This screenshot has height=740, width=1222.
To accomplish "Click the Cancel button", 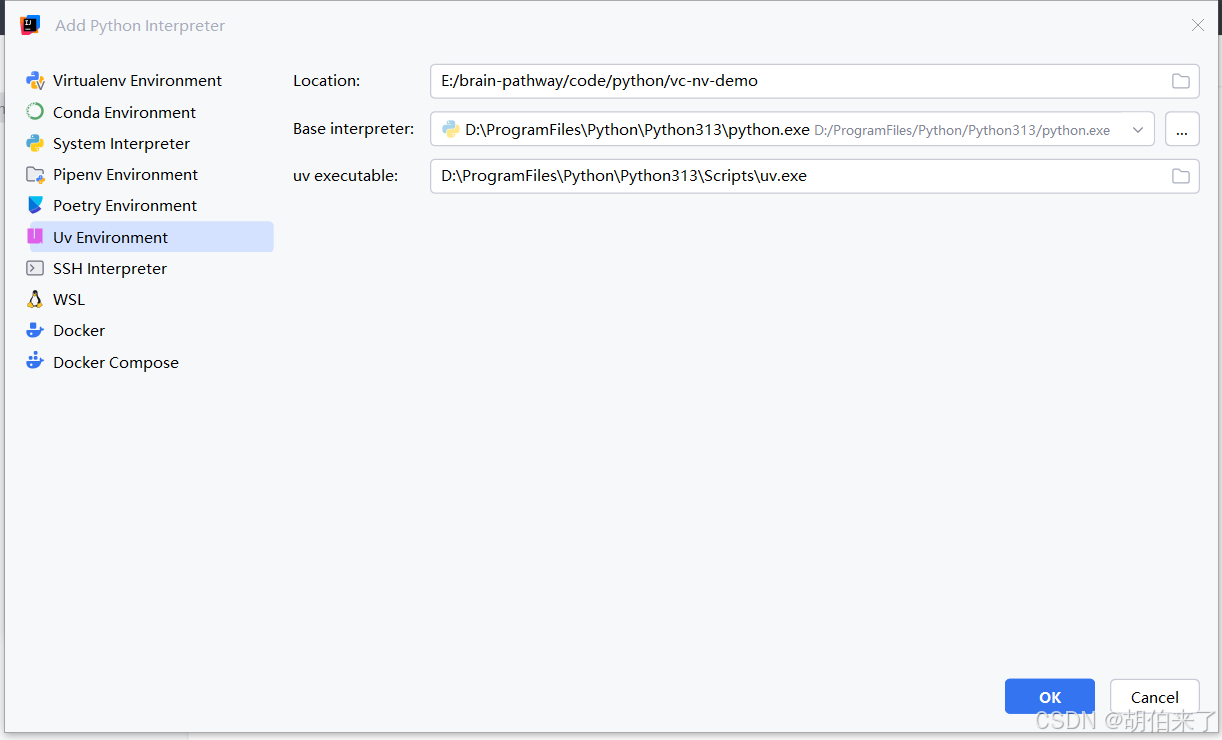I will 1155,697.
